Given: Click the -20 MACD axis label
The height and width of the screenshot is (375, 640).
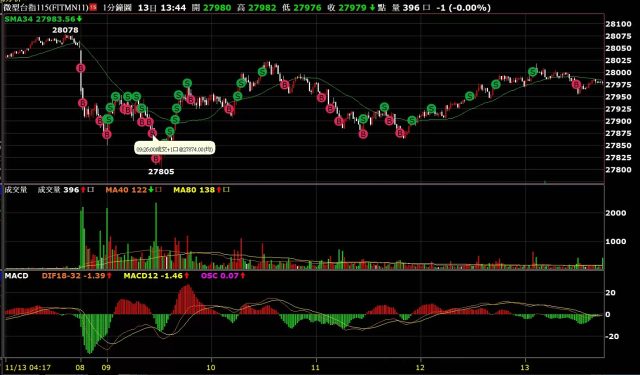Looking at the screenshot, I should click(x=611, y=337).
